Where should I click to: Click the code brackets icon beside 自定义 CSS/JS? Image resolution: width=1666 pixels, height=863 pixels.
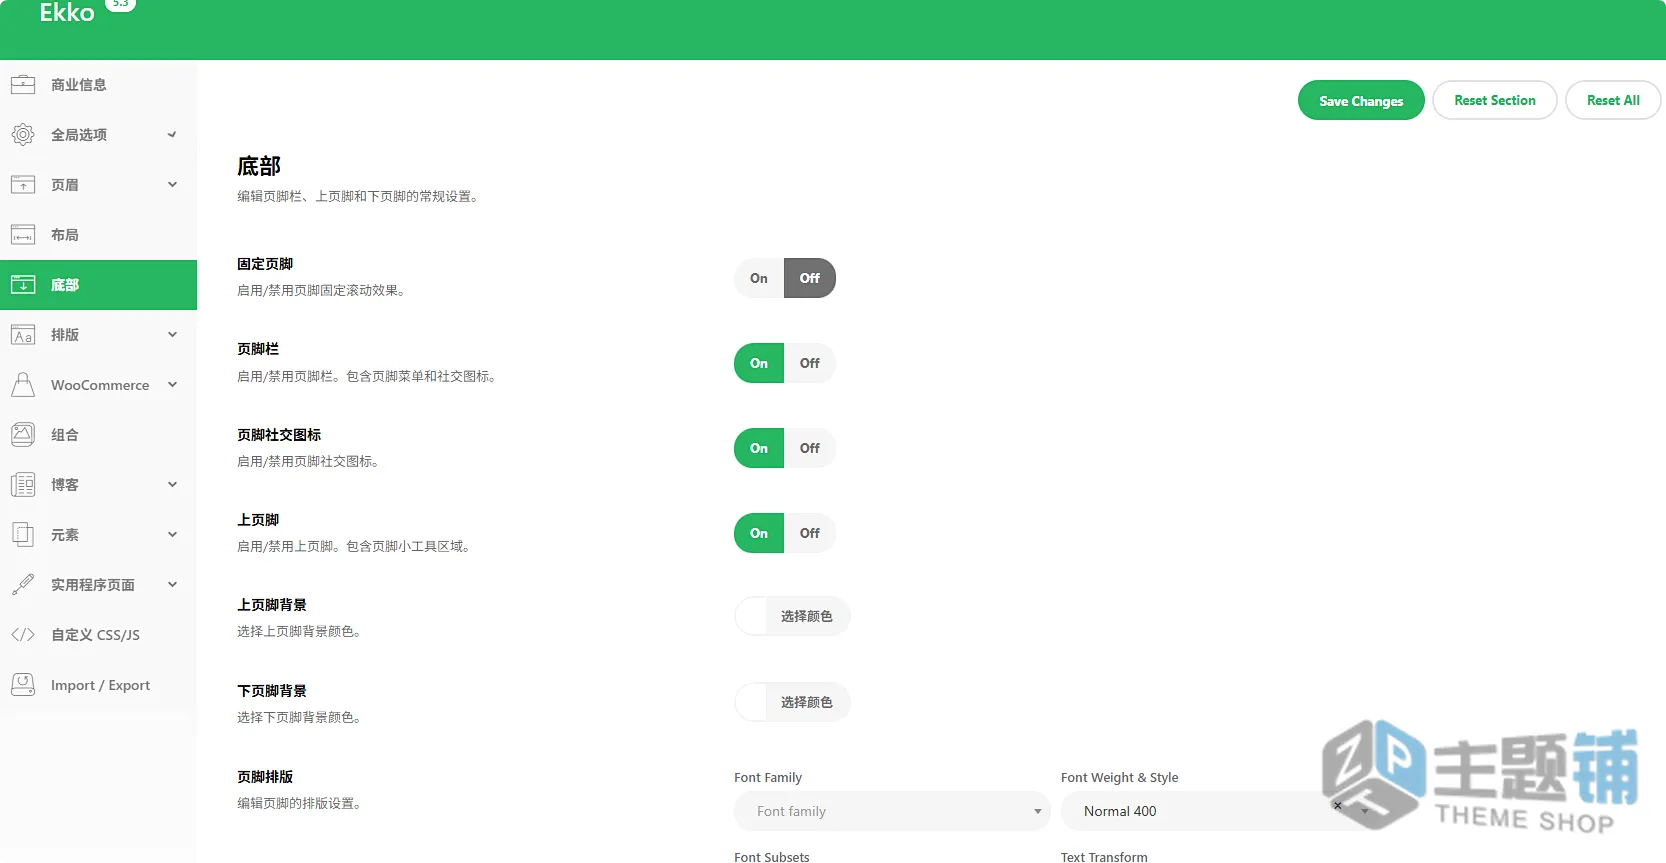coord(23,635)
